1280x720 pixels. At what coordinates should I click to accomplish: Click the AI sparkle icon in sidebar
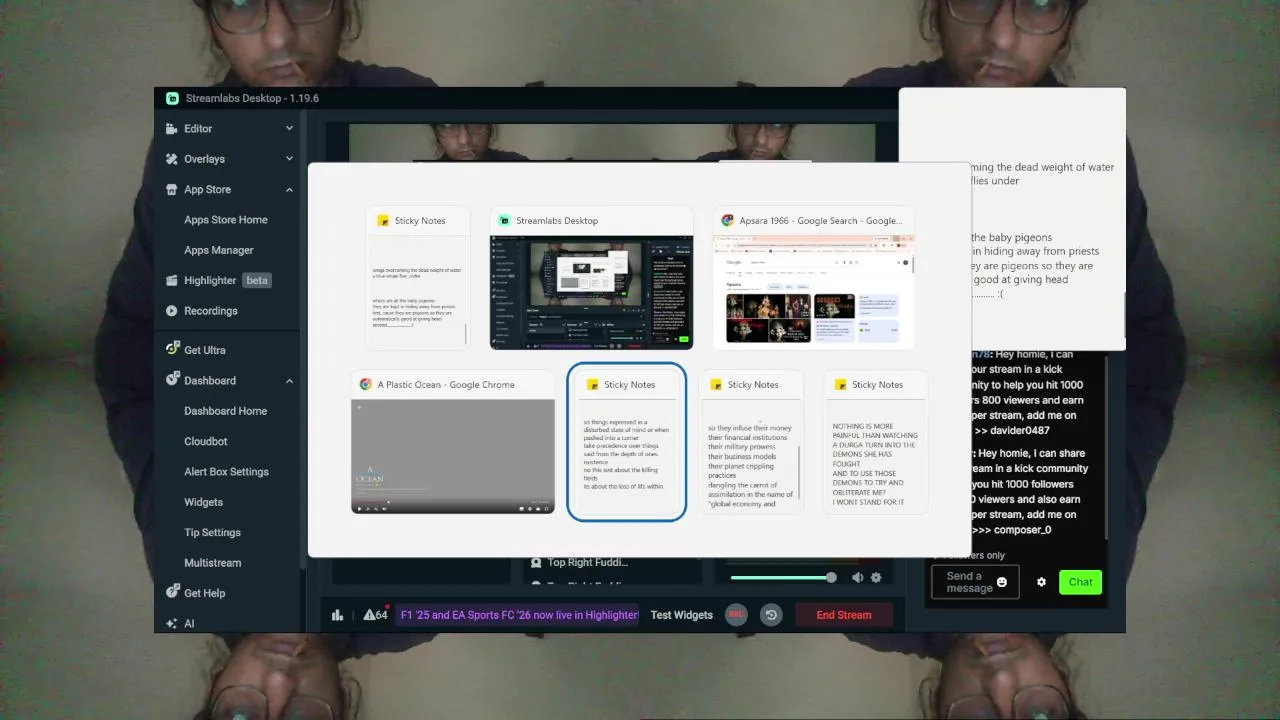click(x=172, y=623)
